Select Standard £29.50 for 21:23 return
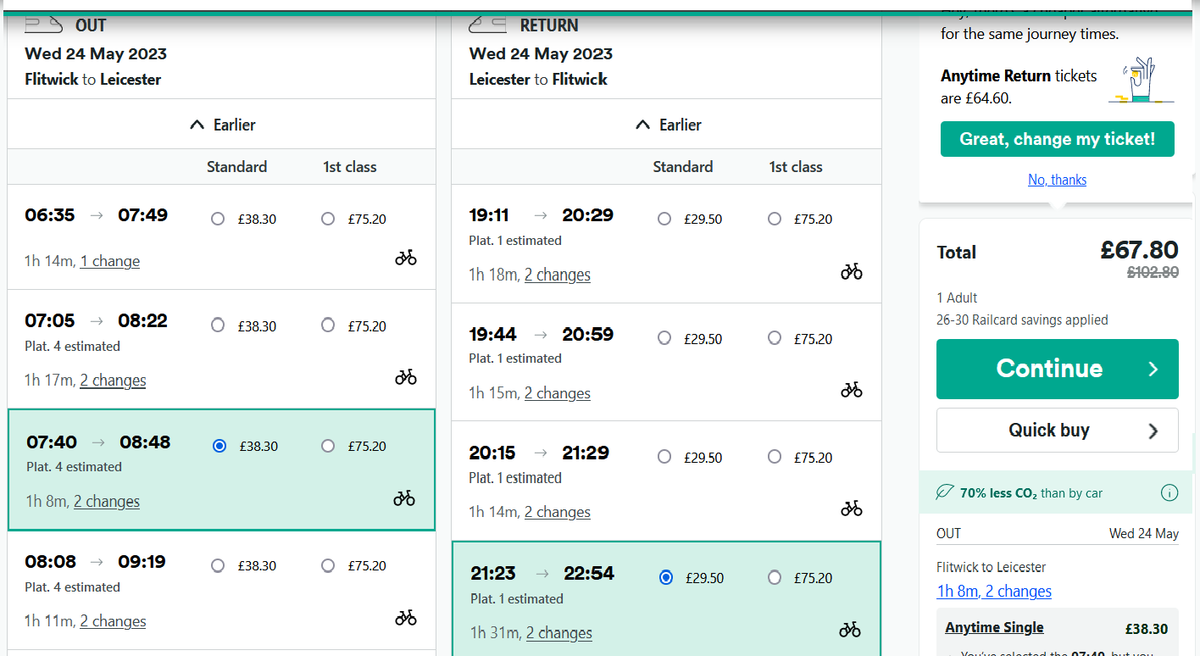The image size is (1200, 656). (x=666, y=578)
